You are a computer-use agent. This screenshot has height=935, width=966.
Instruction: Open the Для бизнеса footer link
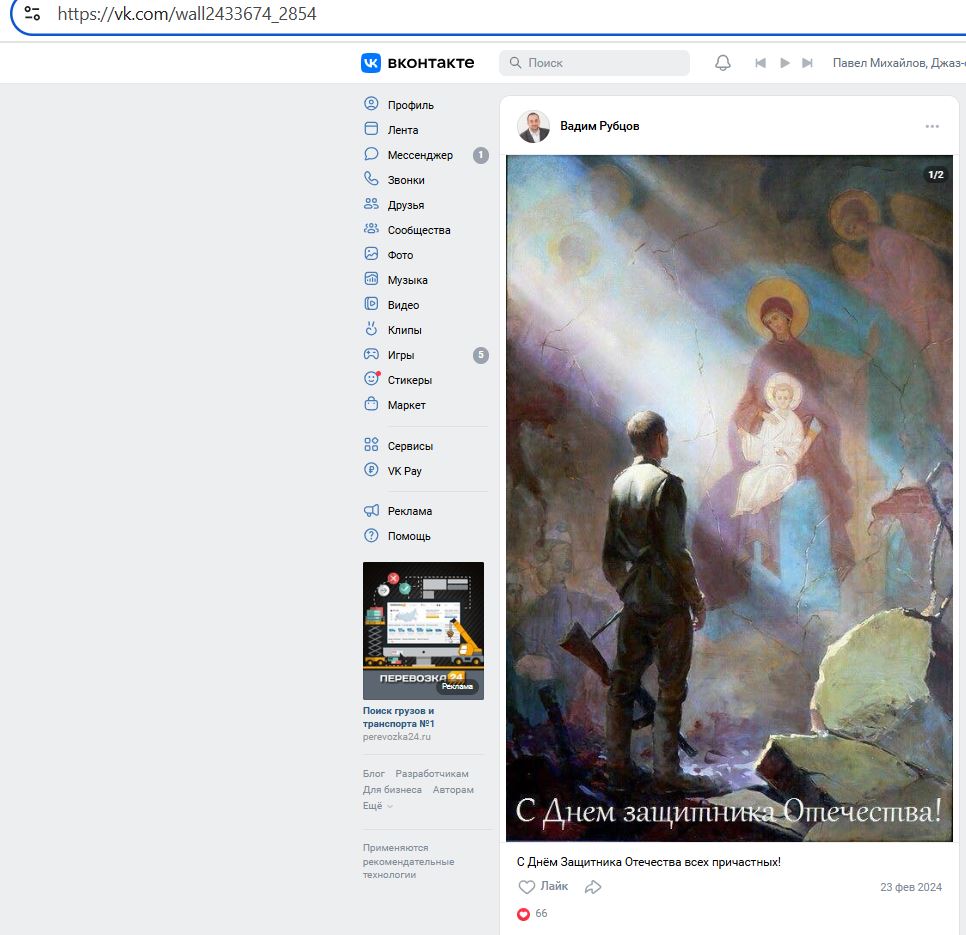coord(392,790)
